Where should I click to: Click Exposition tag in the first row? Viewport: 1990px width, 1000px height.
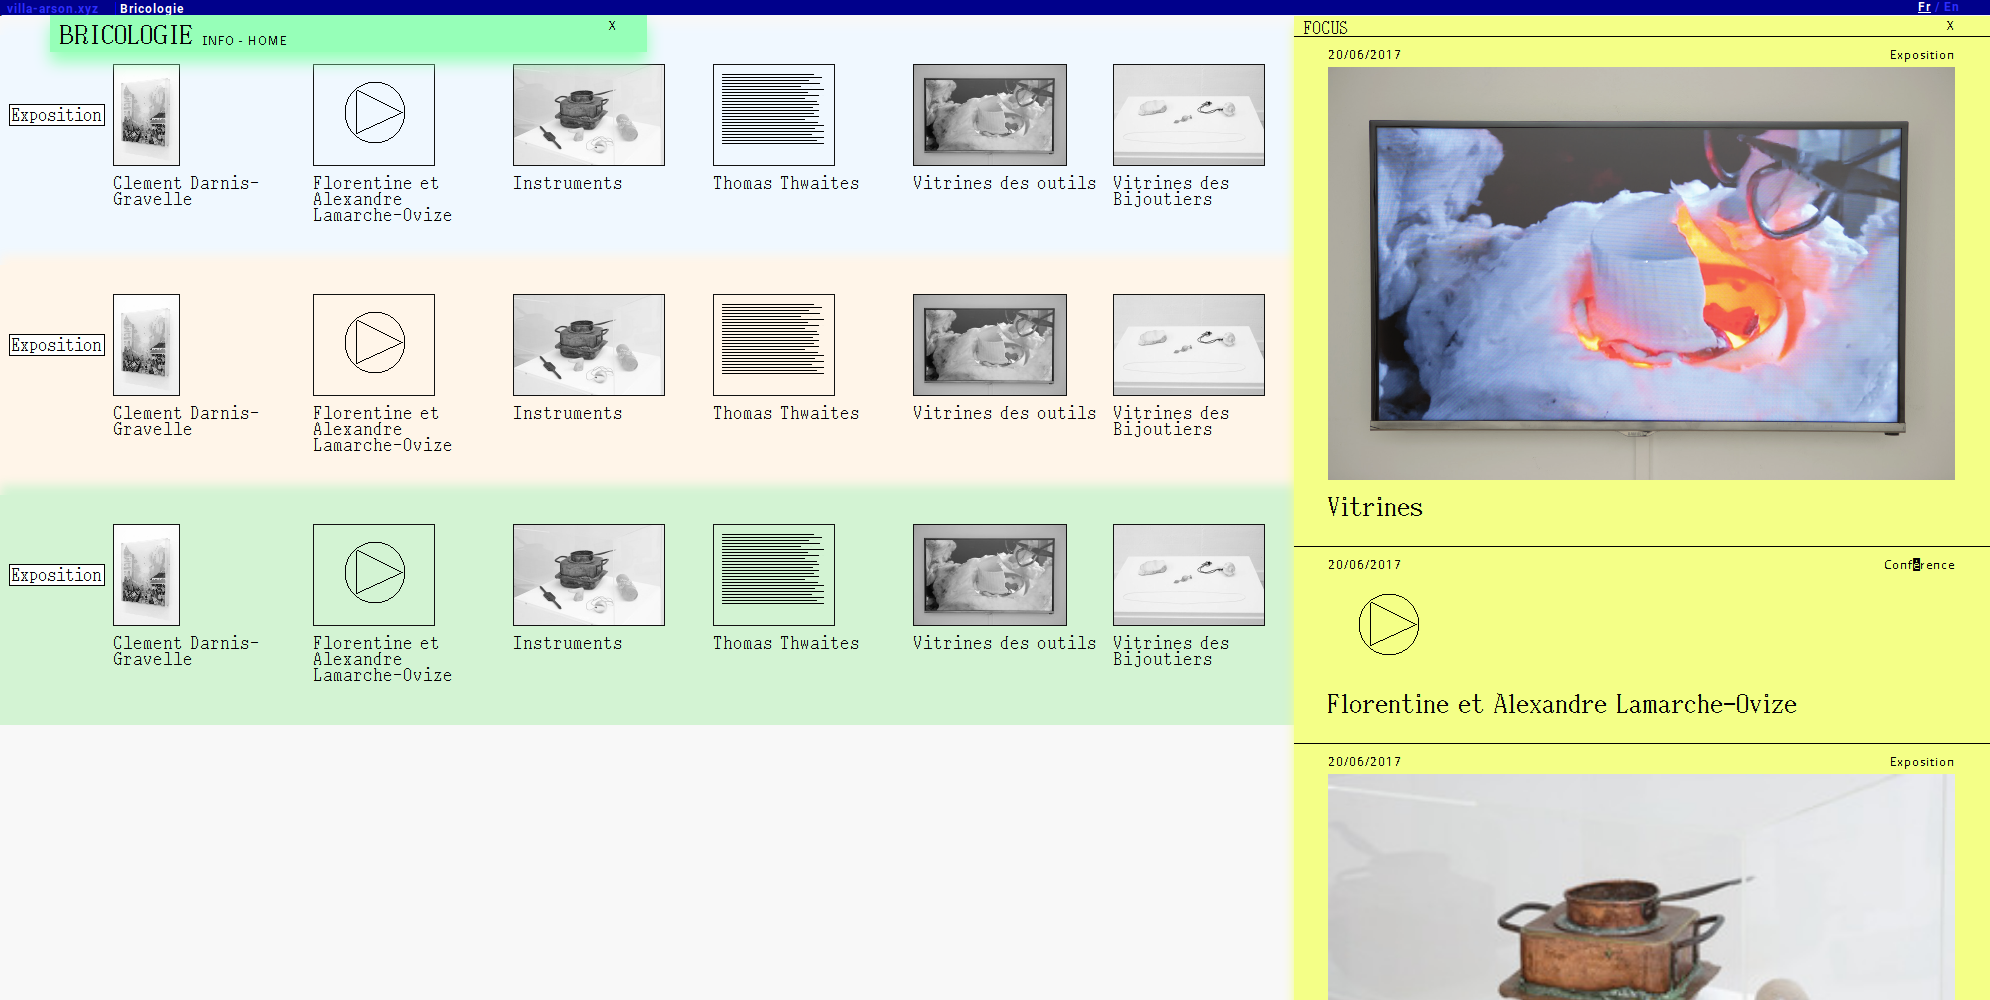(57, 115)
